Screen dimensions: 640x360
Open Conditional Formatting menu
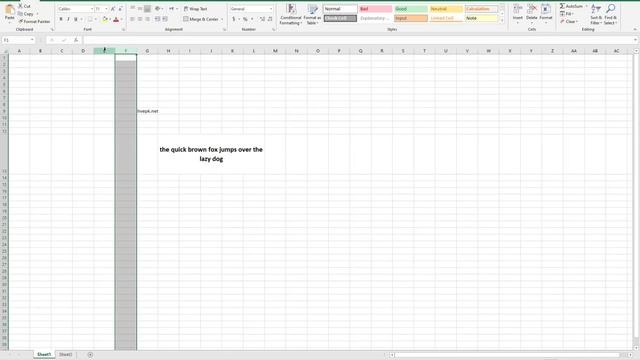291,14
